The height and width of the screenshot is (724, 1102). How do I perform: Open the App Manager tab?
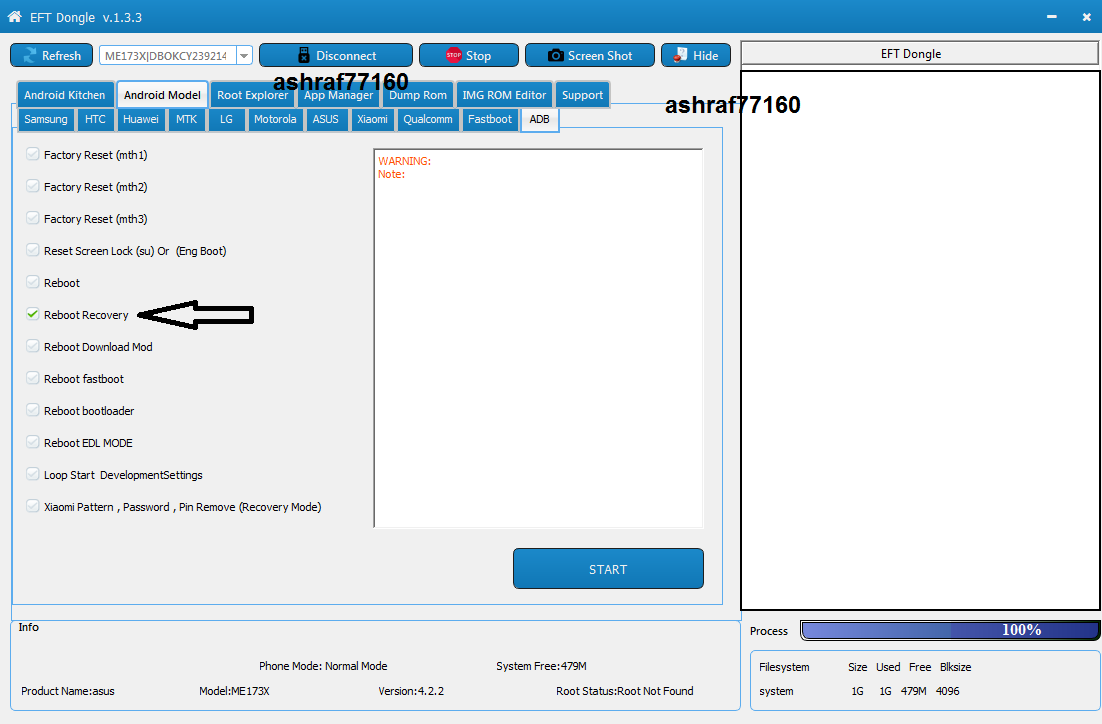tap(339, 95)
